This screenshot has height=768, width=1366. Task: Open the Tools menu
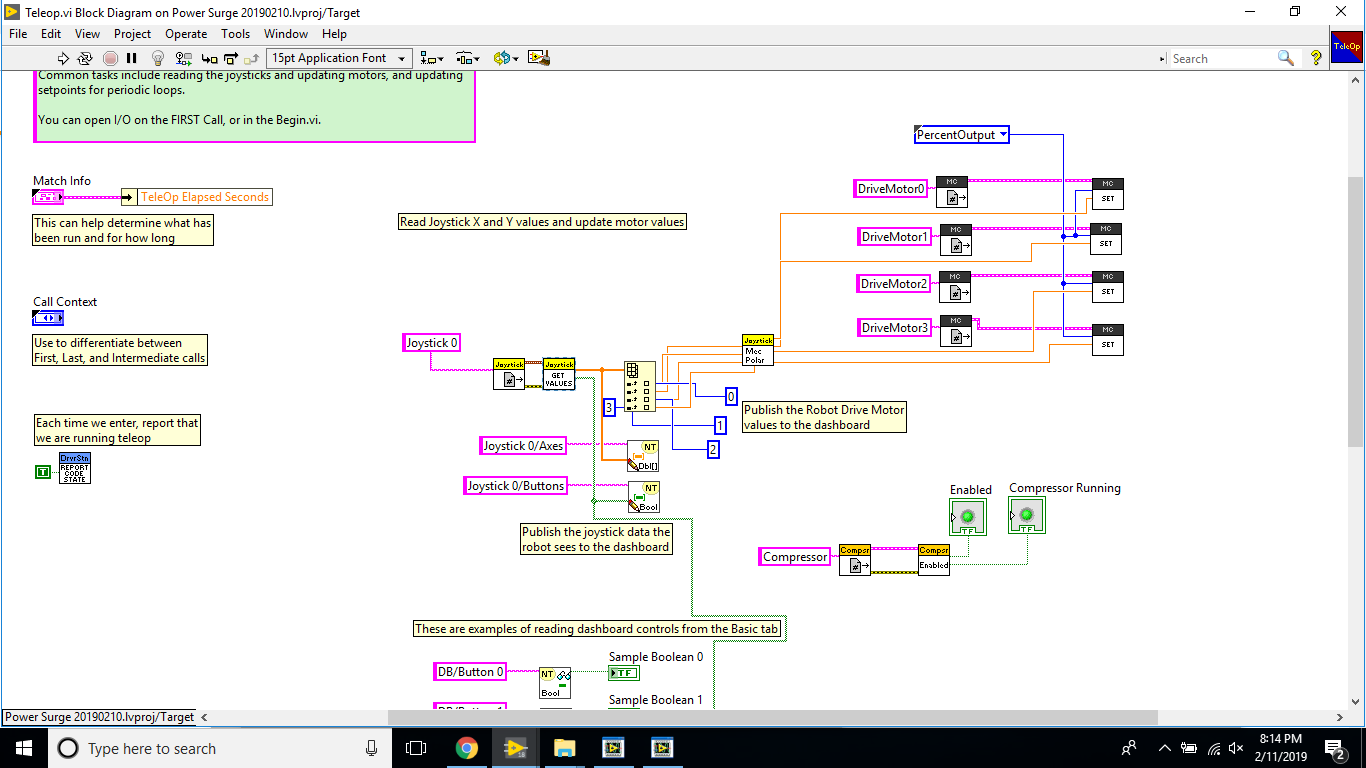tap(236, 33)
